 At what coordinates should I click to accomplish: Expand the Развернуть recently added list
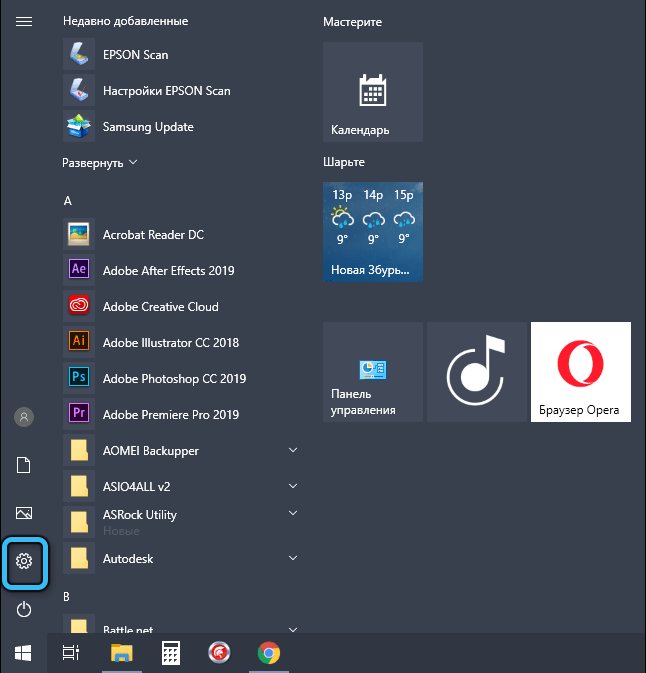pyautogui.click(x=100, y=163)
